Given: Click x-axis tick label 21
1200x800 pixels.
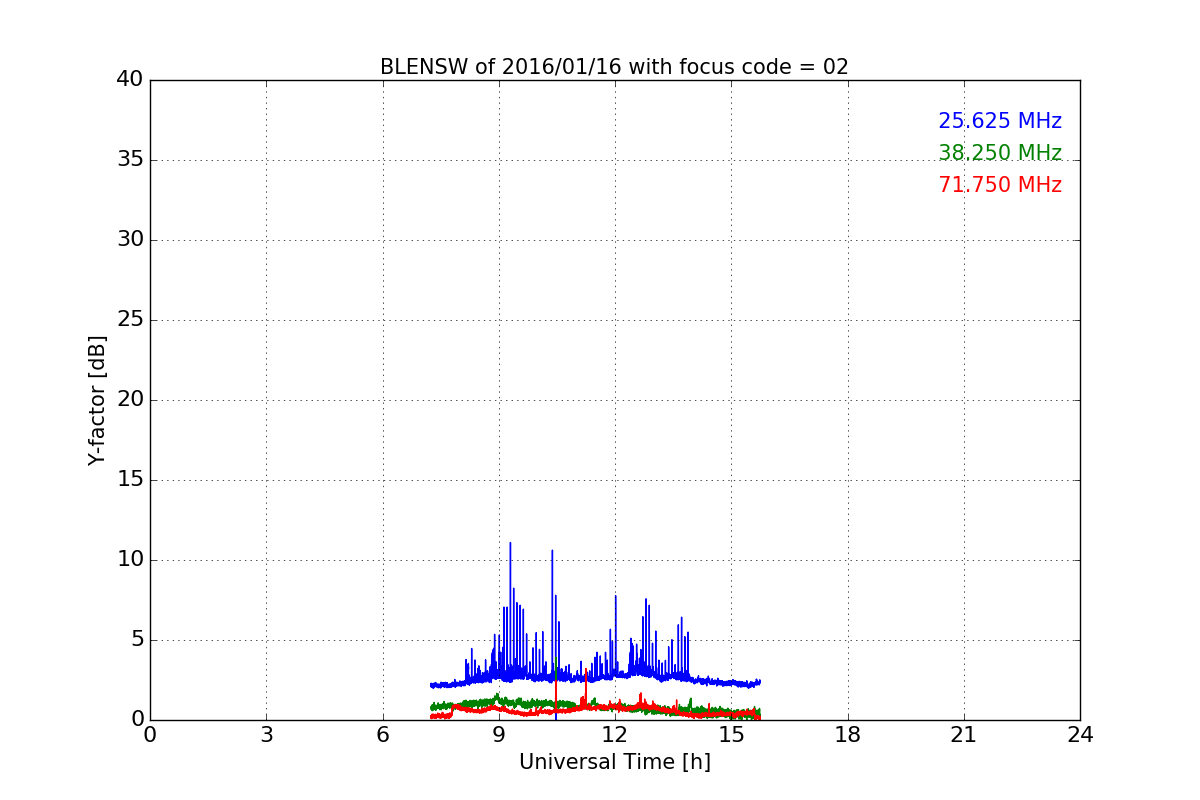Looking at the screenshot, I should pos(964,735).
